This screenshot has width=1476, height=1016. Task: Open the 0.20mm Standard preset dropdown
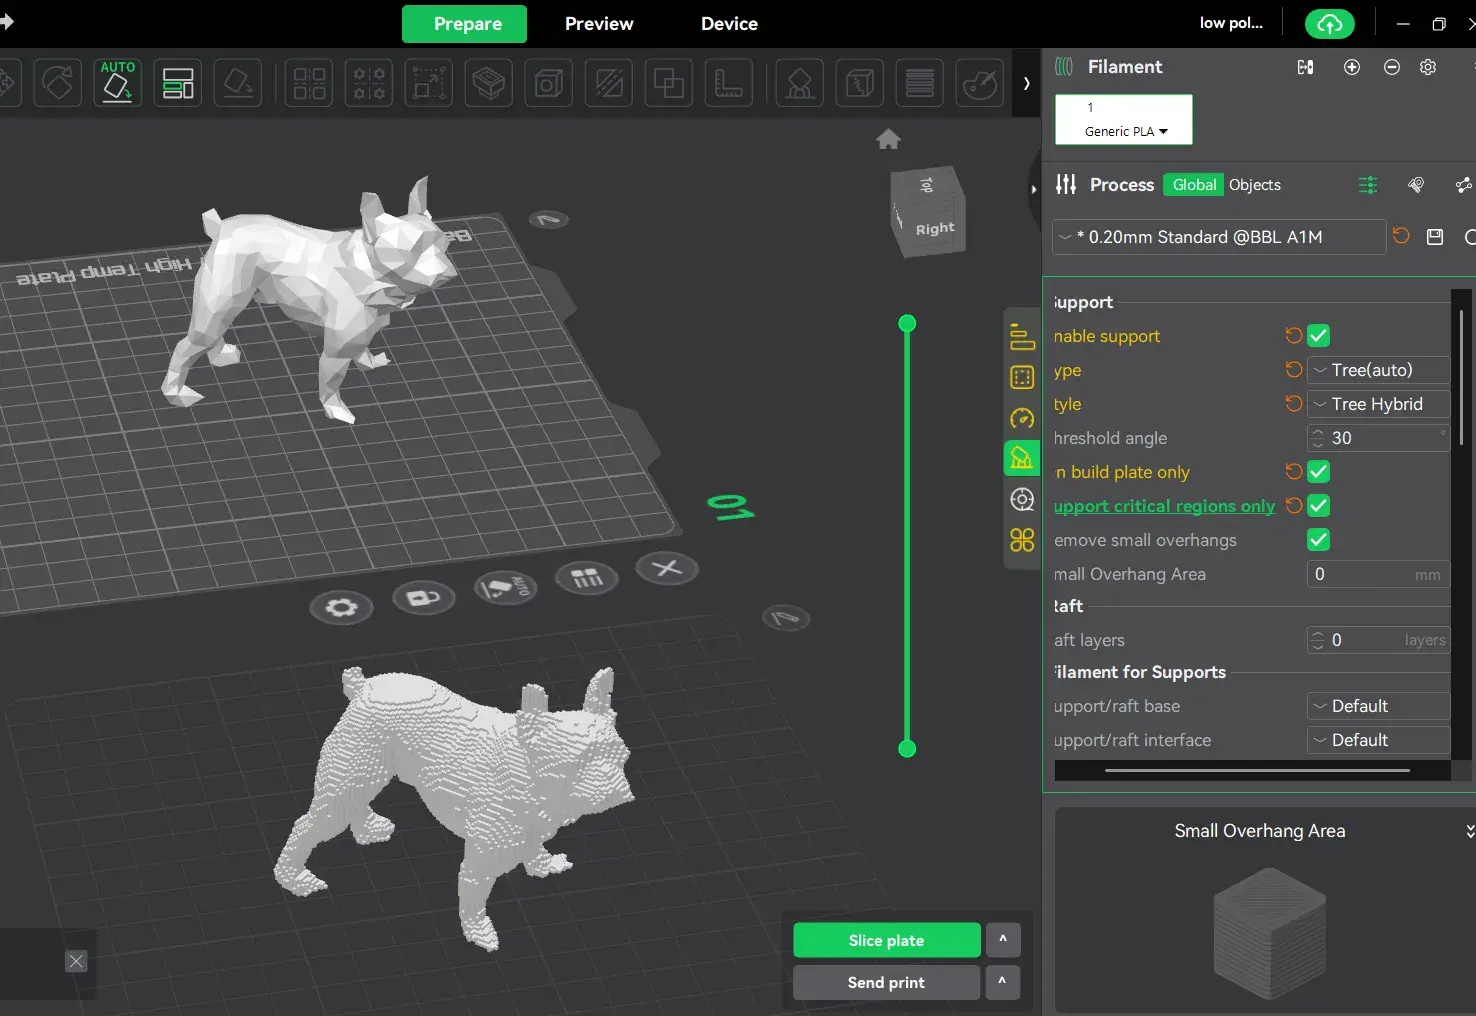pos(1218,237)
